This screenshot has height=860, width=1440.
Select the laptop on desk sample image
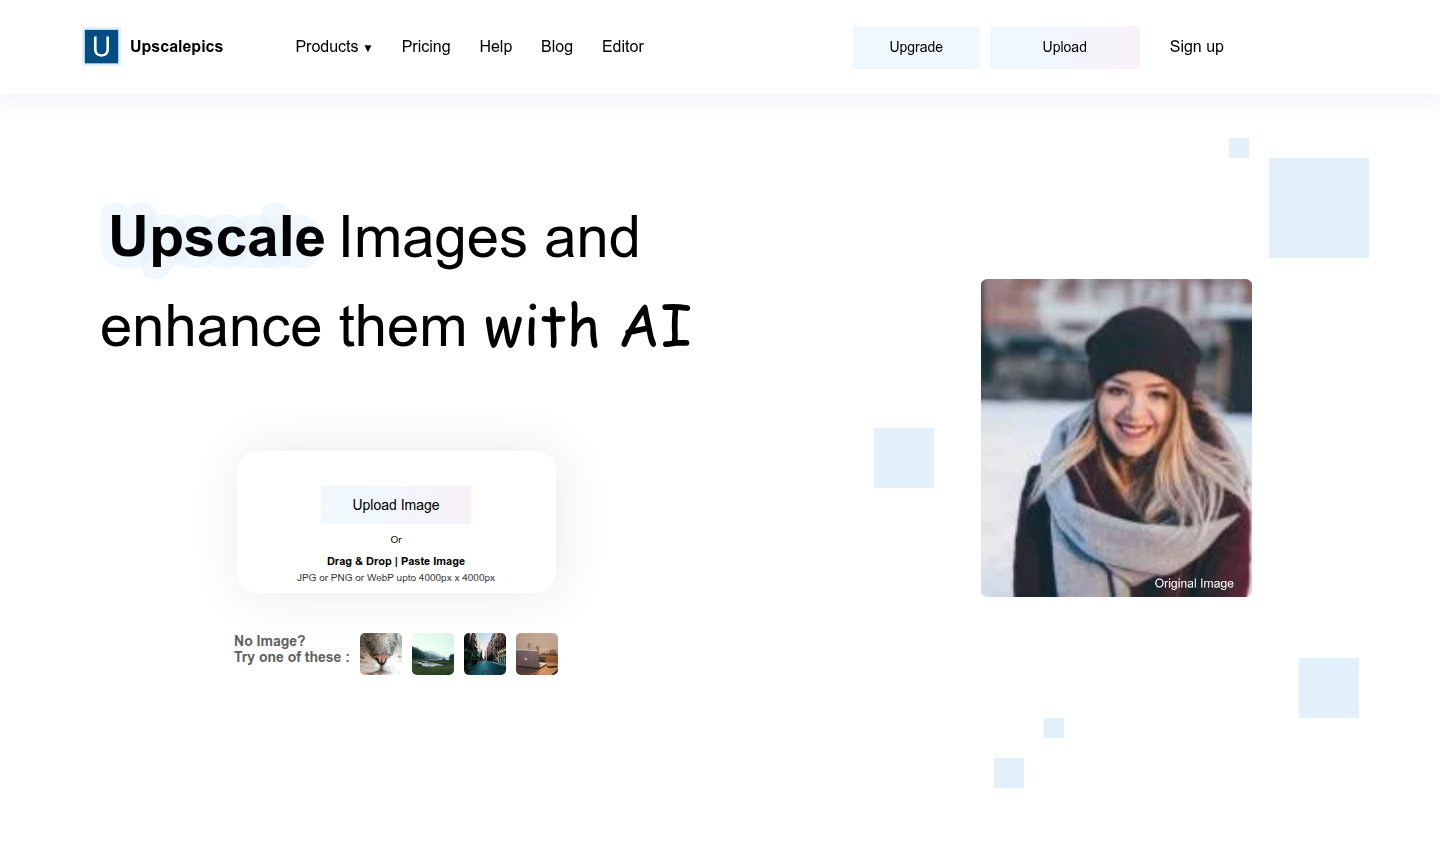click(537, 654)
